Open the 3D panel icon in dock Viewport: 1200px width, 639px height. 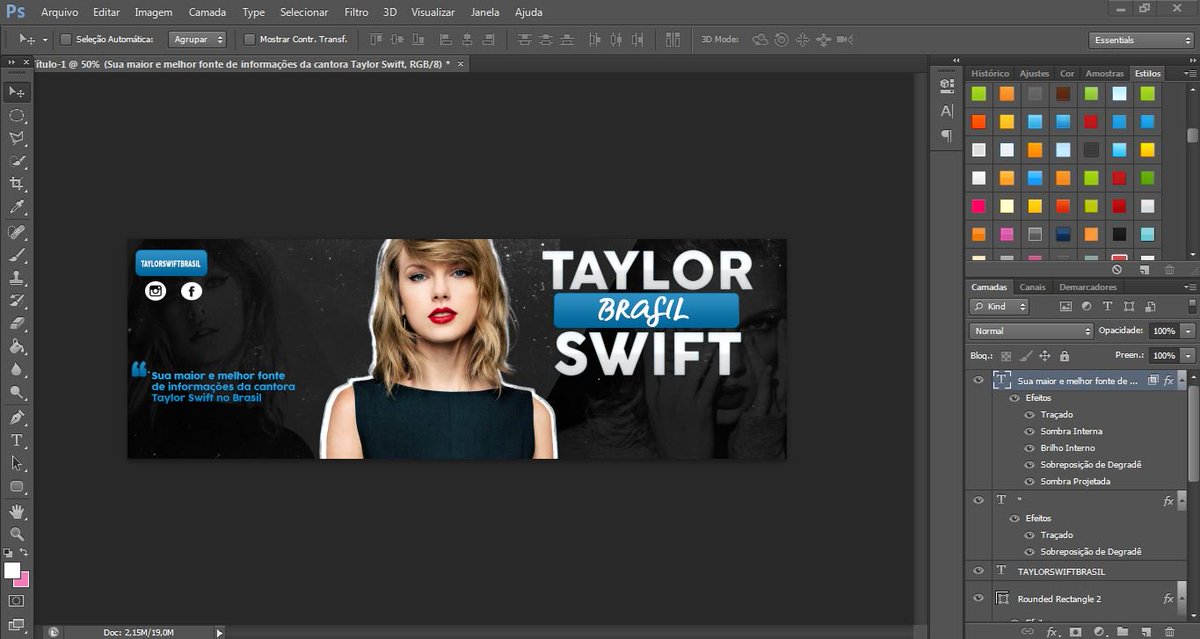tap(947, 86)
